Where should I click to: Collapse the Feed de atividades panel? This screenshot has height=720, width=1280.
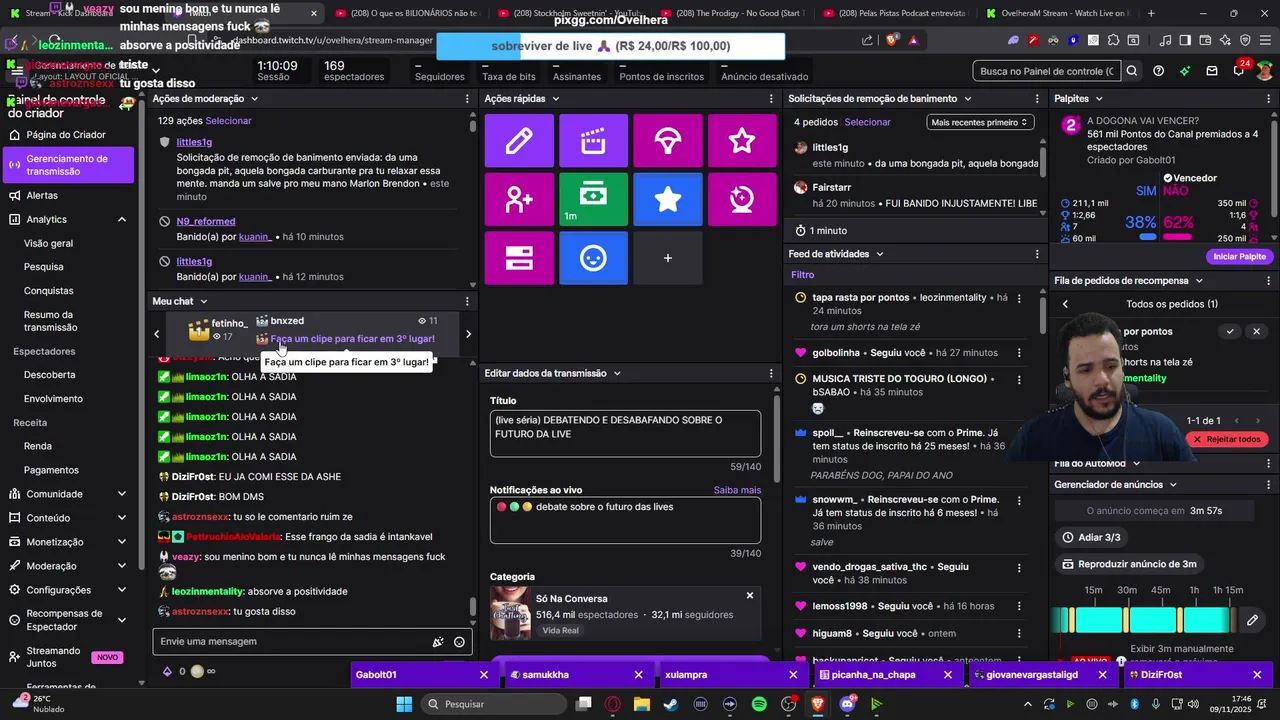coord(880,254)
